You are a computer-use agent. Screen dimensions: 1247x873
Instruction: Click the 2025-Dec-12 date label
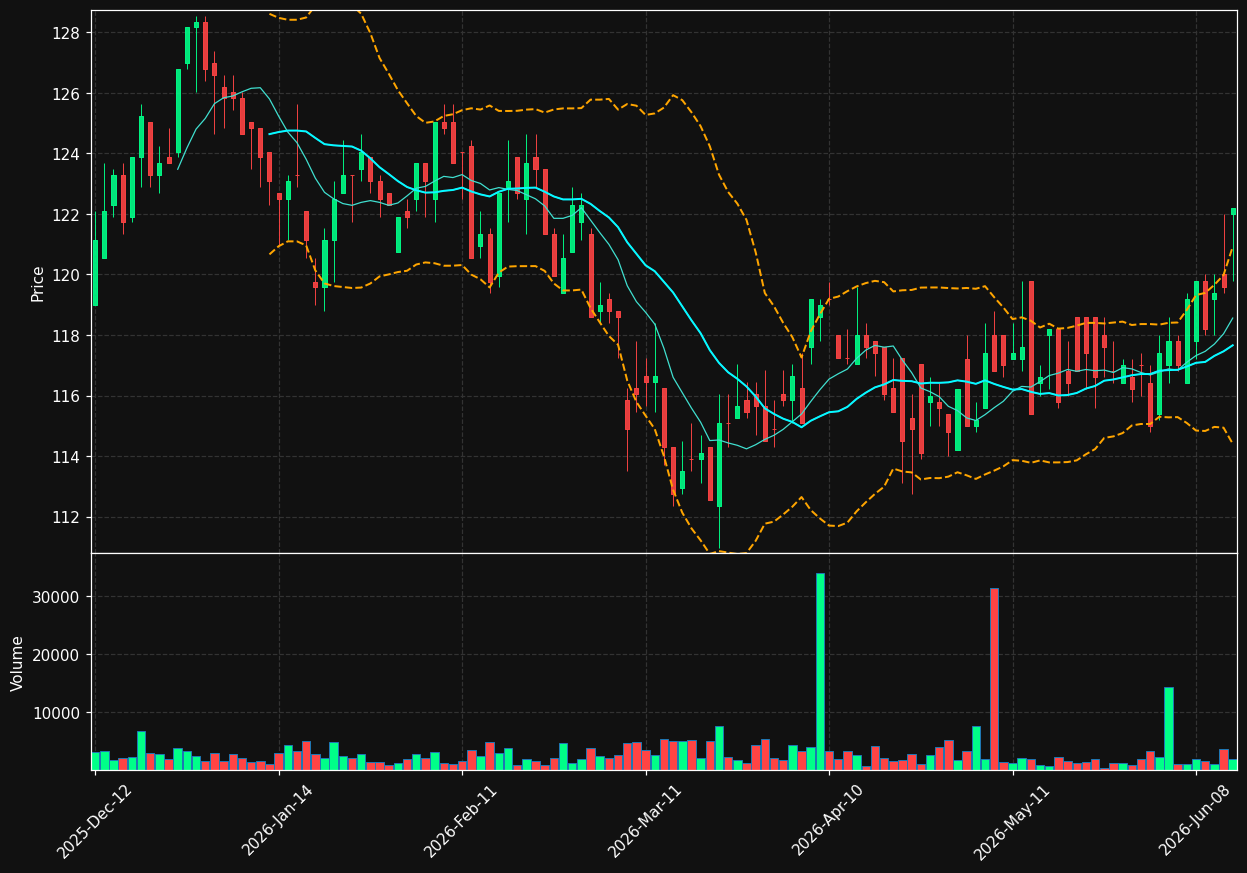tap(94, 820)
